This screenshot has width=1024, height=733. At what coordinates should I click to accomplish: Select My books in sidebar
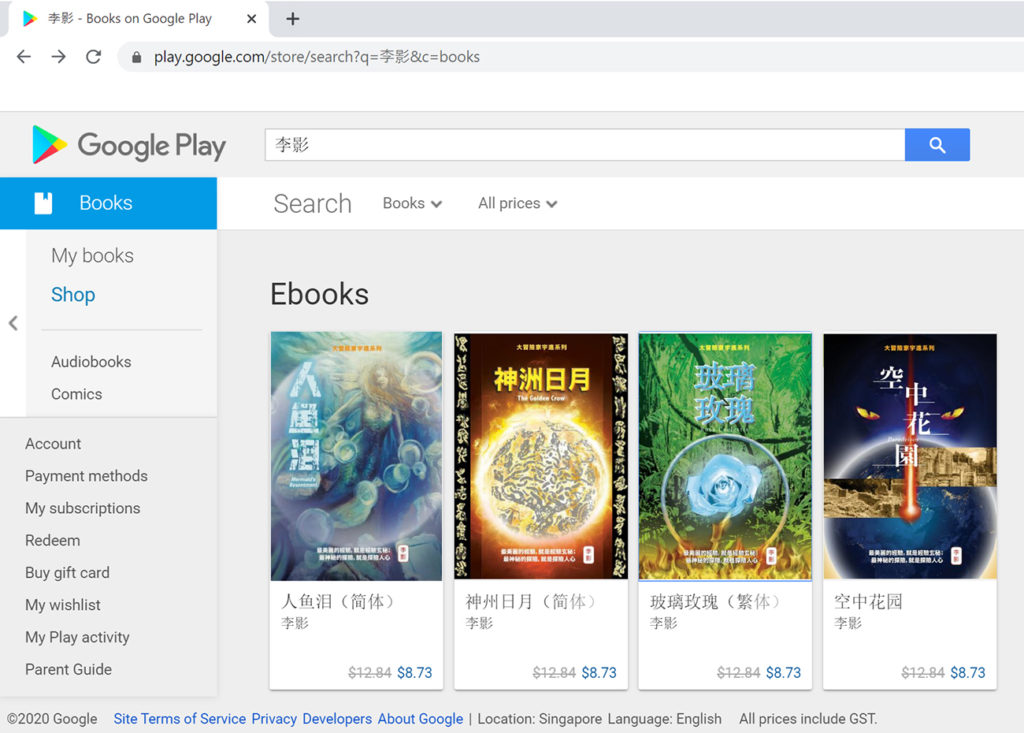pos(92,256)
